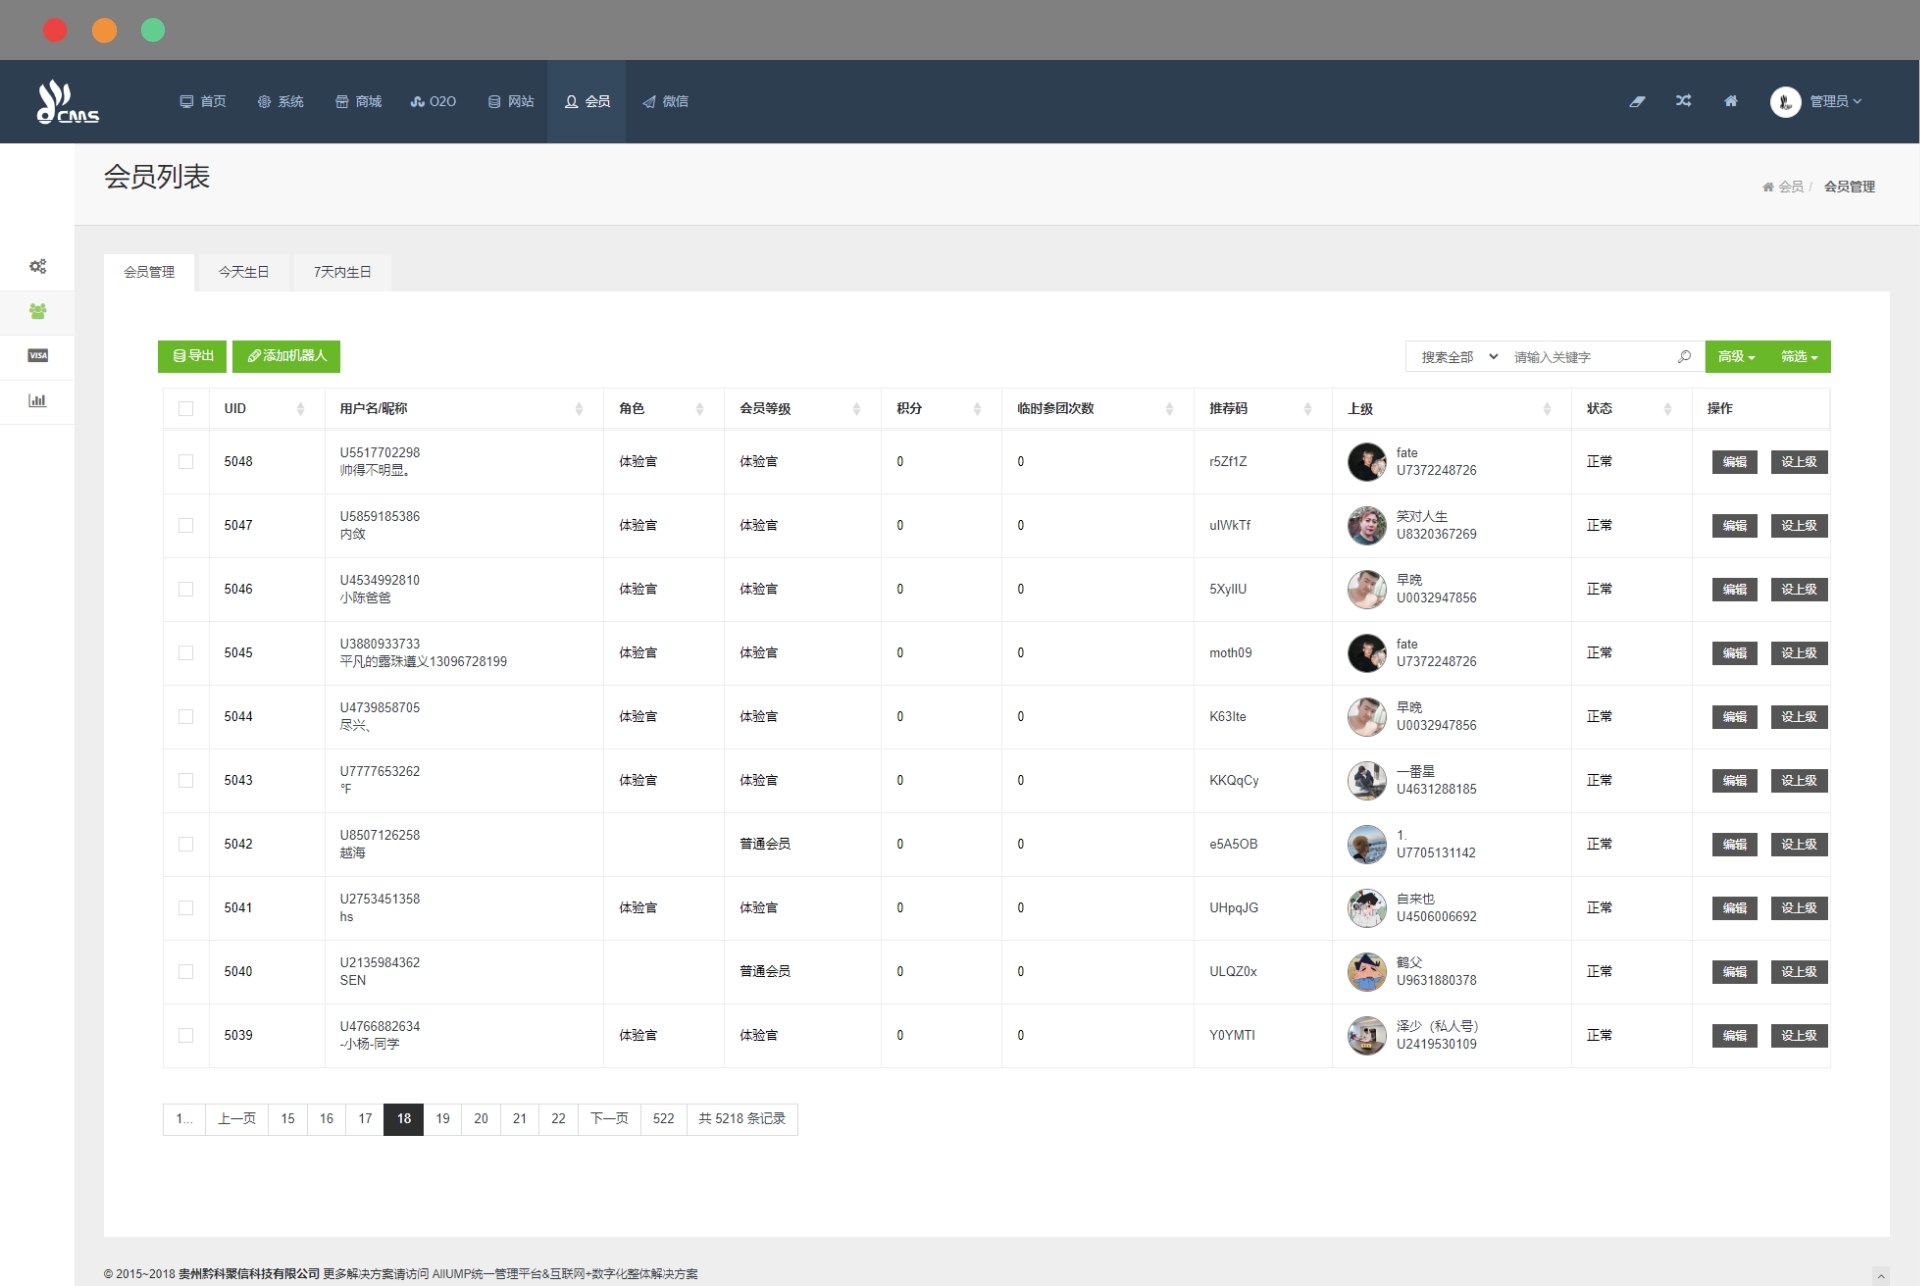
Task: Click the home icon in top right
Action: coord(1730,101)
